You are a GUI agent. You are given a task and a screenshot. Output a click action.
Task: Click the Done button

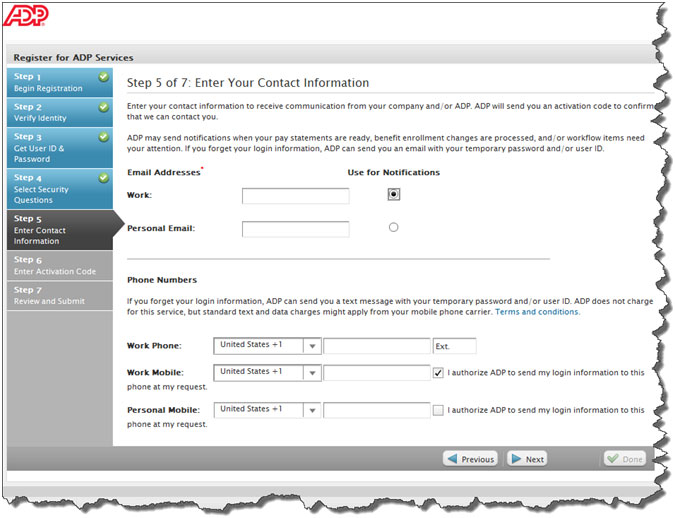click(625, 459)
